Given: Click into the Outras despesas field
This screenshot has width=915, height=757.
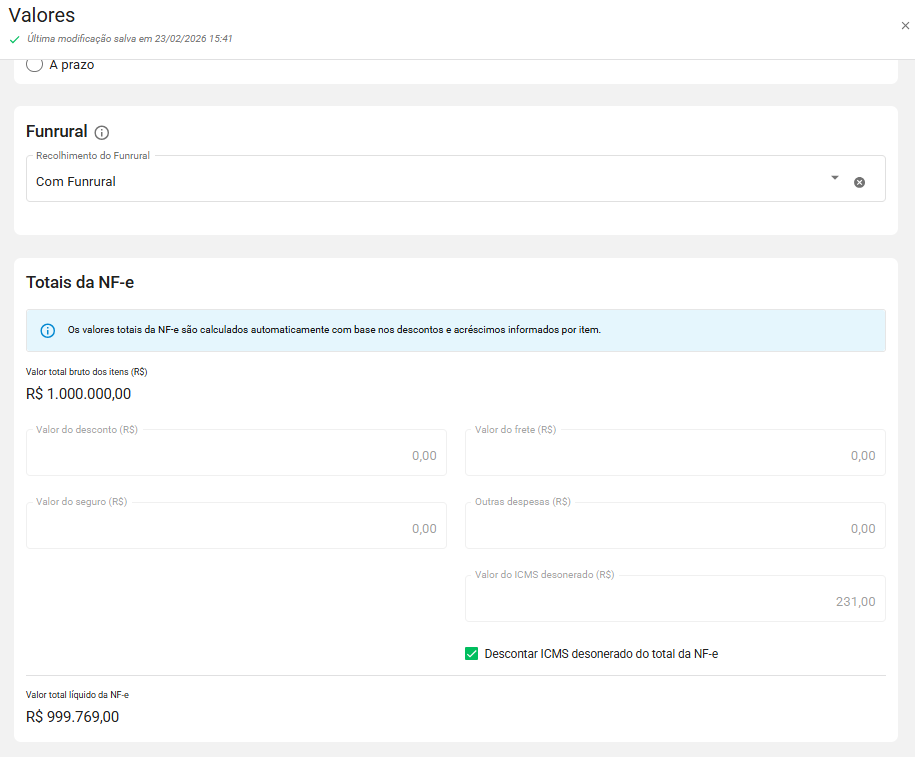Looking at the screenshot, I should tap(675, 528).
